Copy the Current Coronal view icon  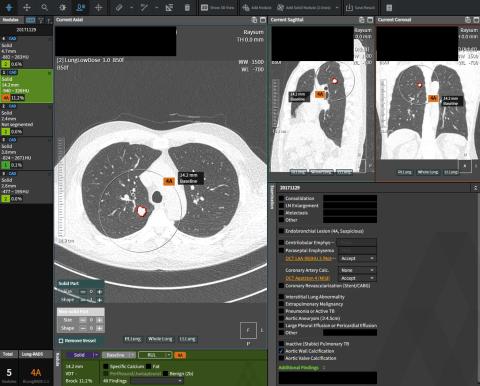468,20
